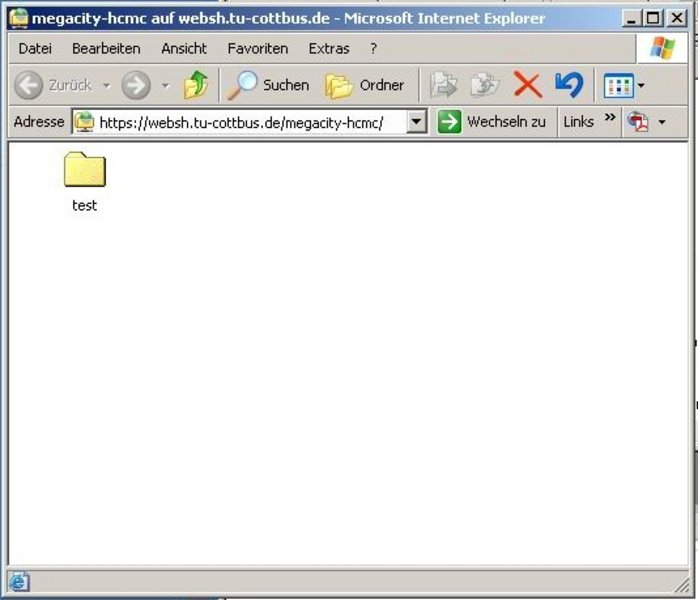The image size is (698, 600).
Task: Open the Extras menu
Action: point(329,48)
